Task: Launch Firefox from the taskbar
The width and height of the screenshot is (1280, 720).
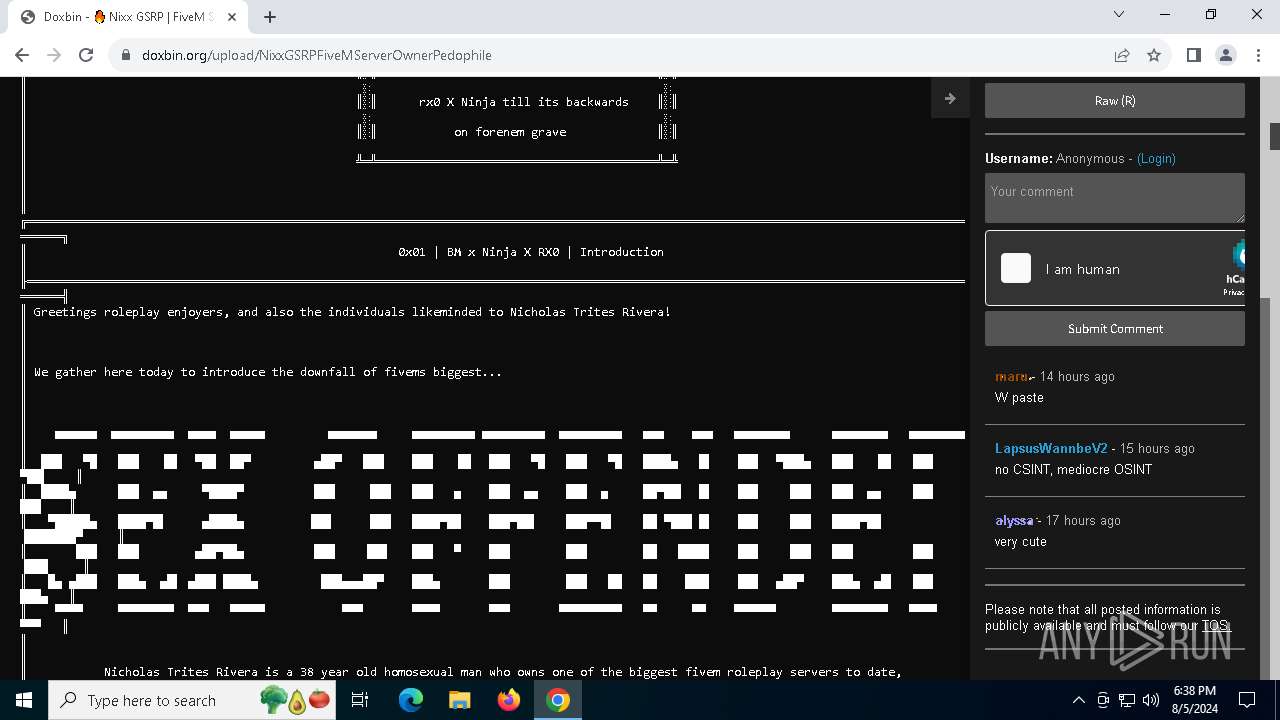Action: coord(508,700)
